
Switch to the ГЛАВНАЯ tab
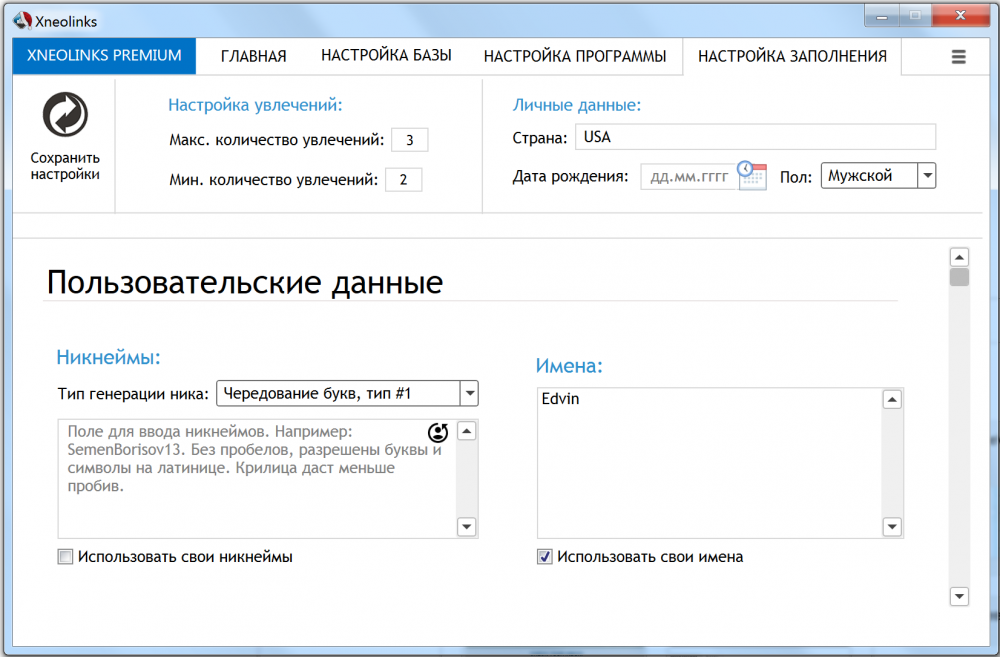[253, 56]
